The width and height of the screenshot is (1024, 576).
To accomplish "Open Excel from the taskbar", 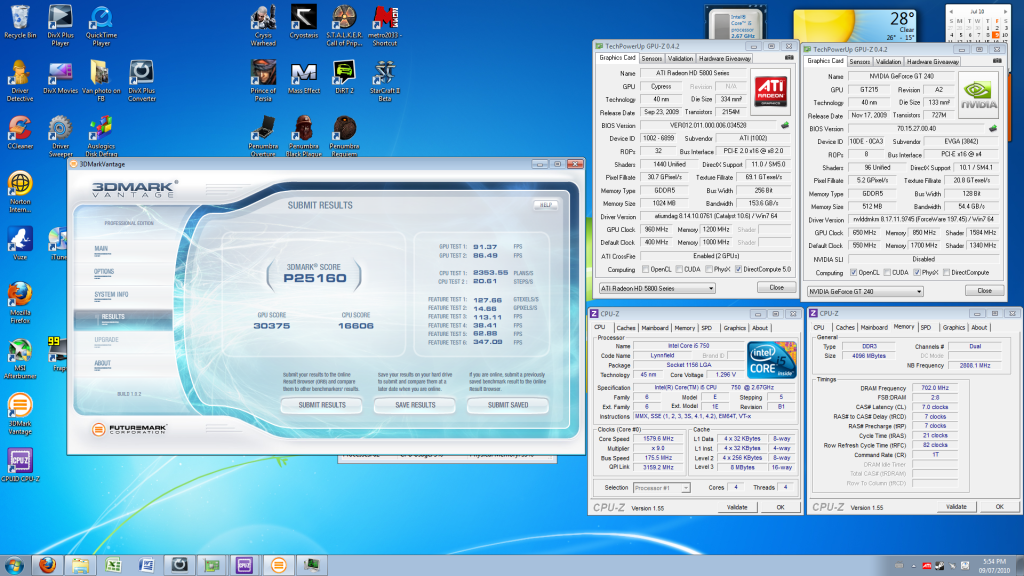I will point(114,565).
